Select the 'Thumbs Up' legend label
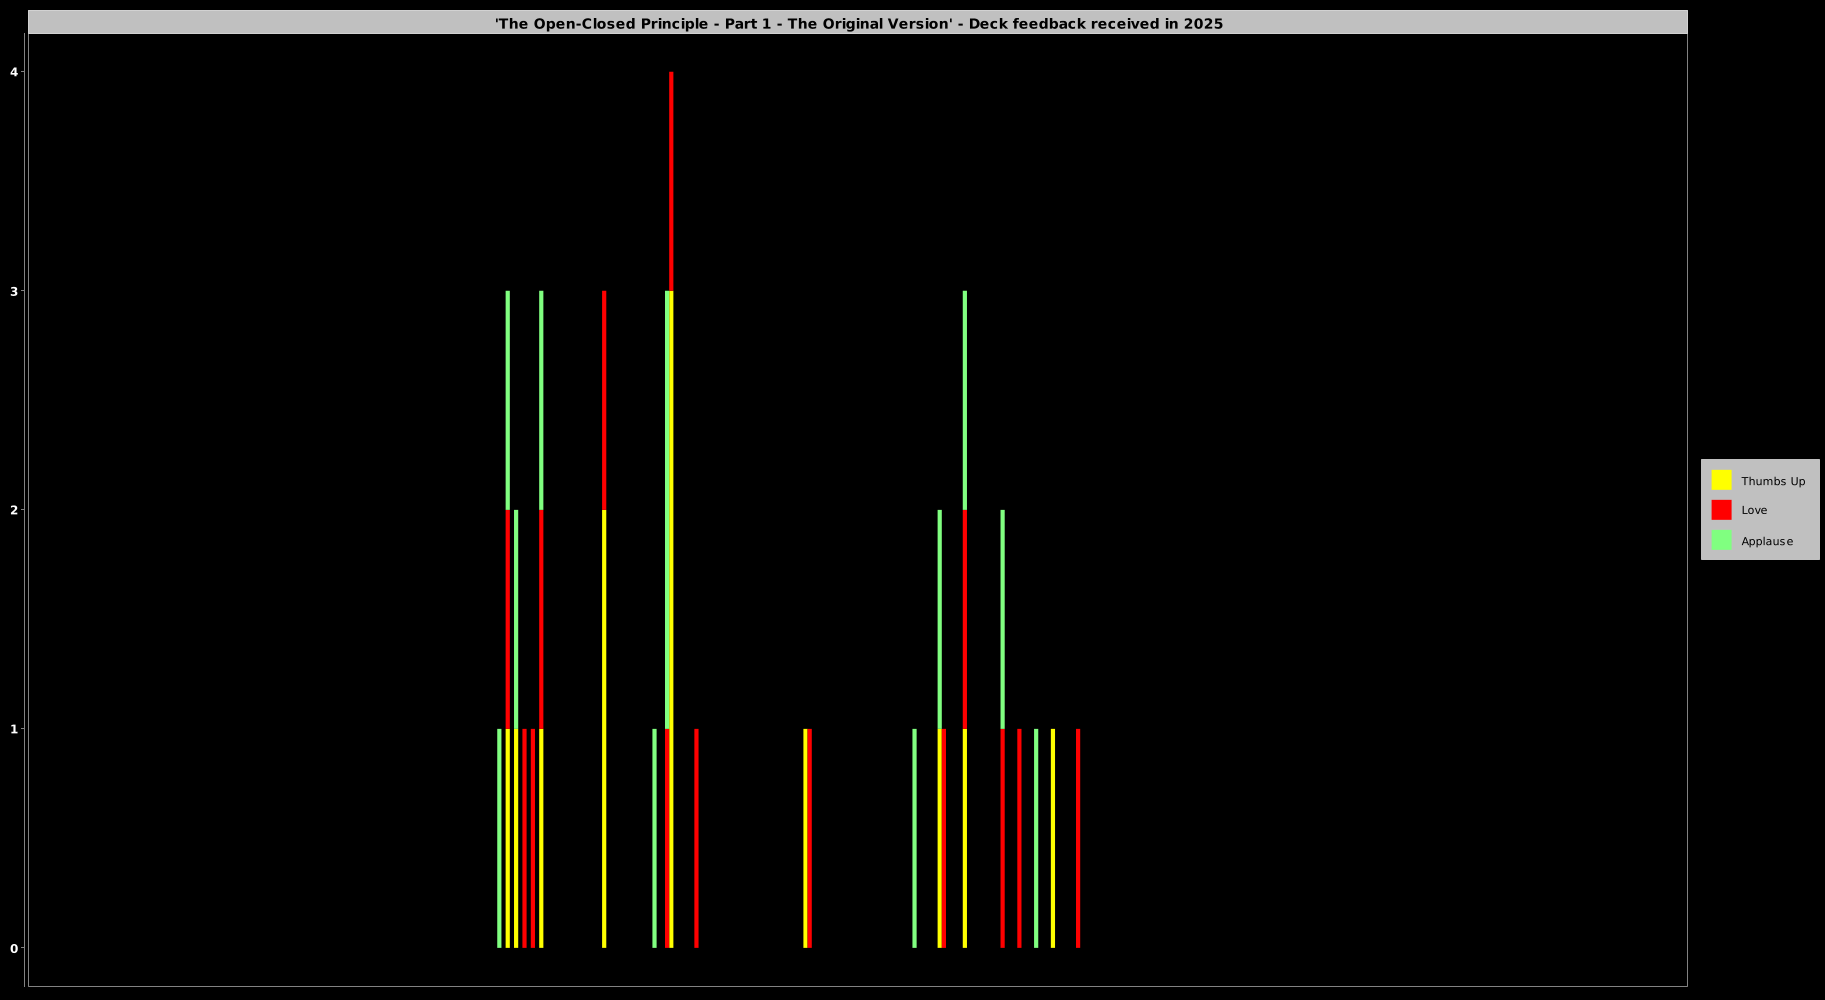Viewport: 1825px width, 1000px height. tap(1772, 481)
